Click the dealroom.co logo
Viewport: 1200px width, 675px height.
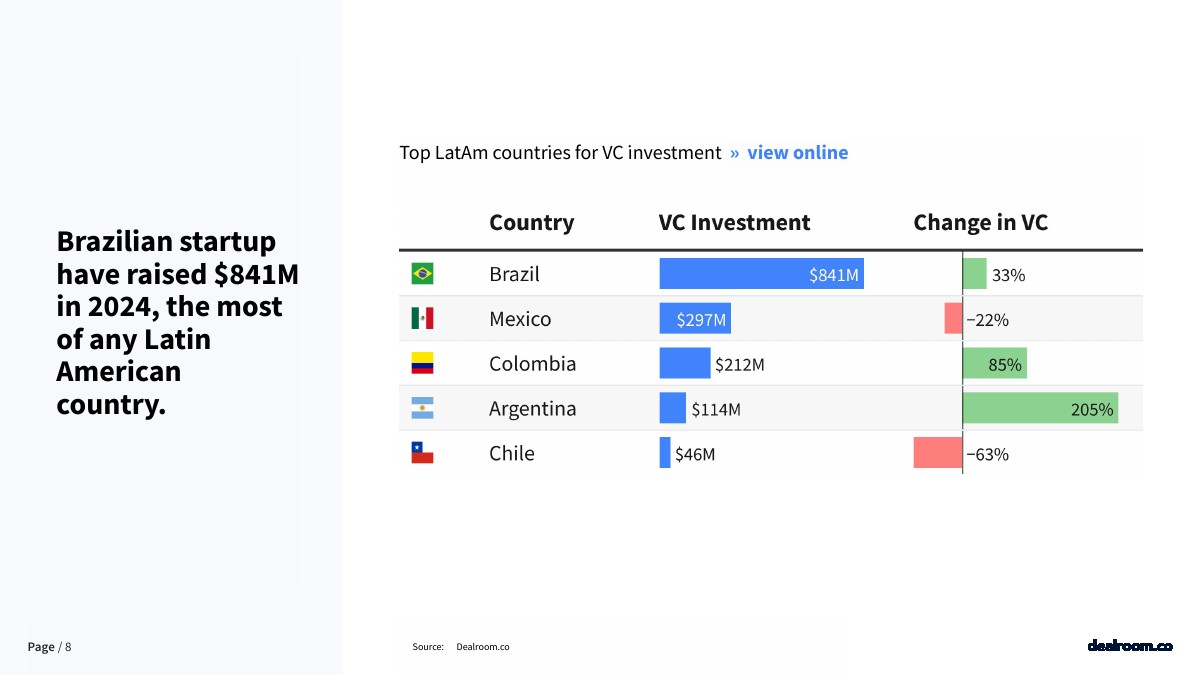1129,646
